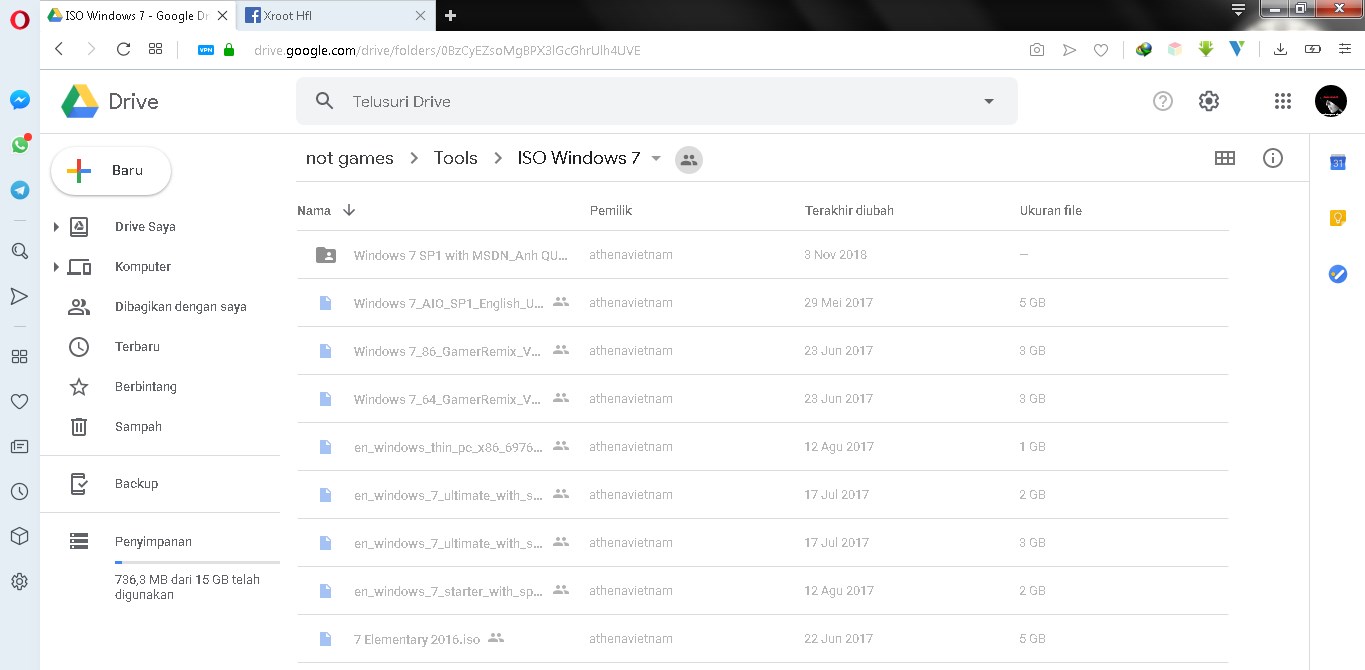The width and height of the screenshot is (1365, 670).
Task: Show folder details info icon
Action: (1273, 158)
